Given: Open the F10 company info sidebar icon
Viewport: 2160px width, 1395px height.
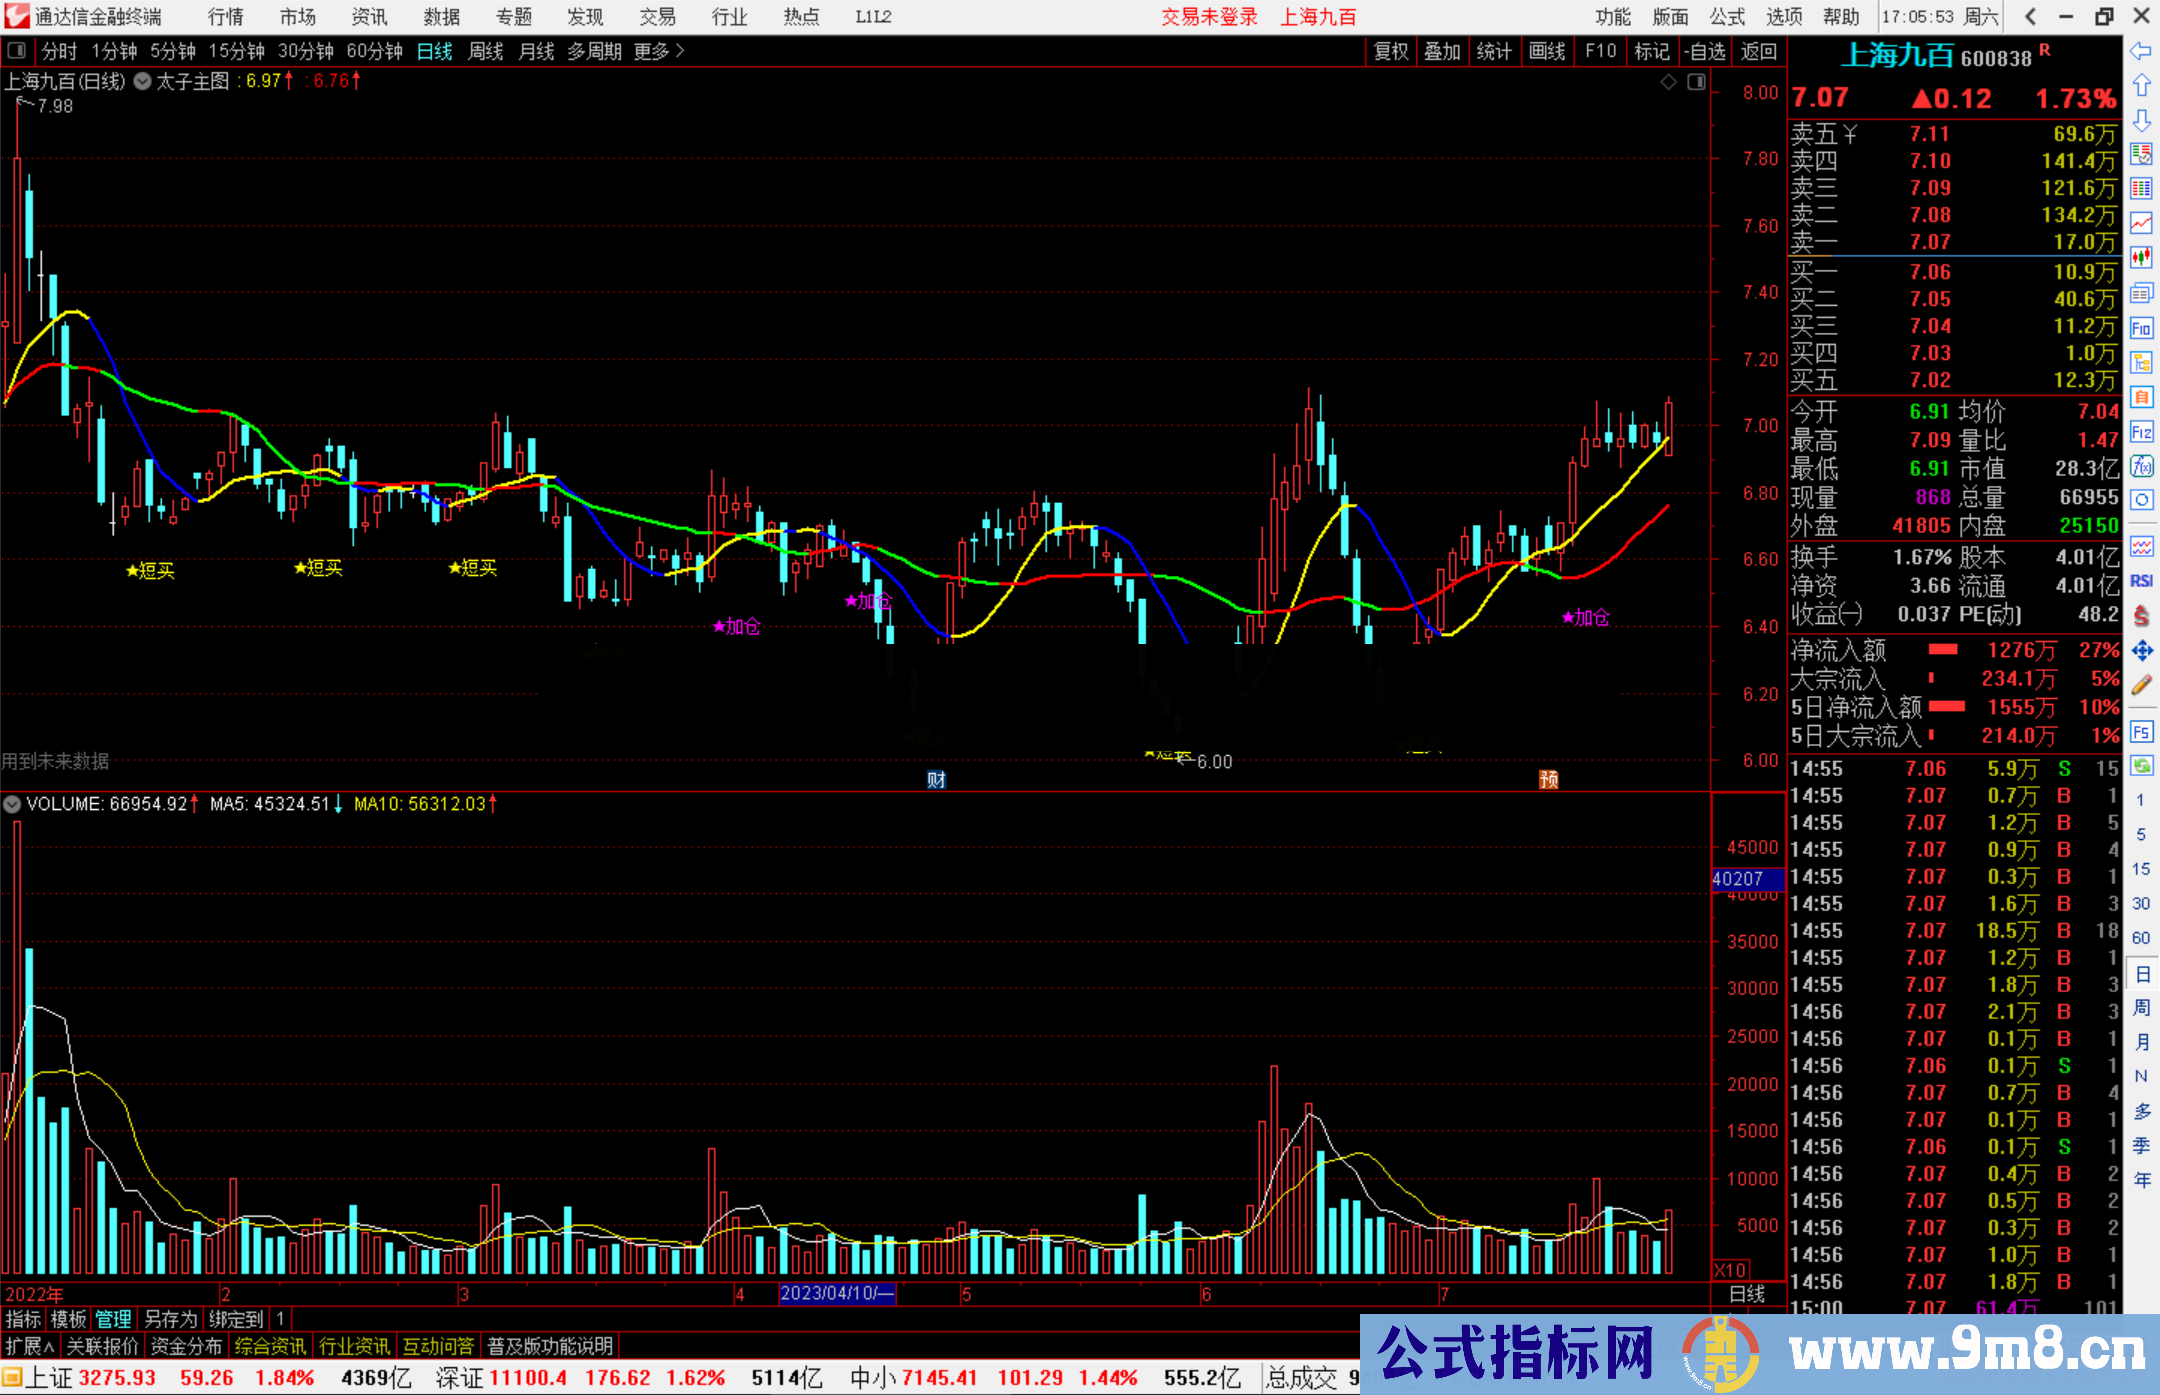Looking at the screenshot, I should click(x=2141, y=328).
